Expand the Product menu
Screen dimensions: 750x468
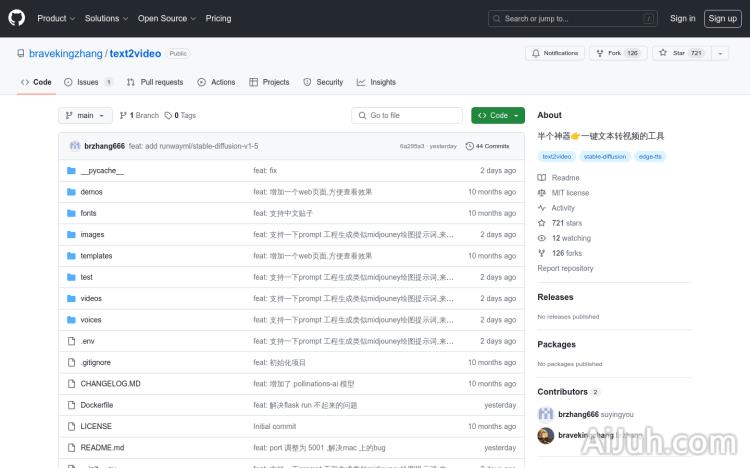[56, 18]
